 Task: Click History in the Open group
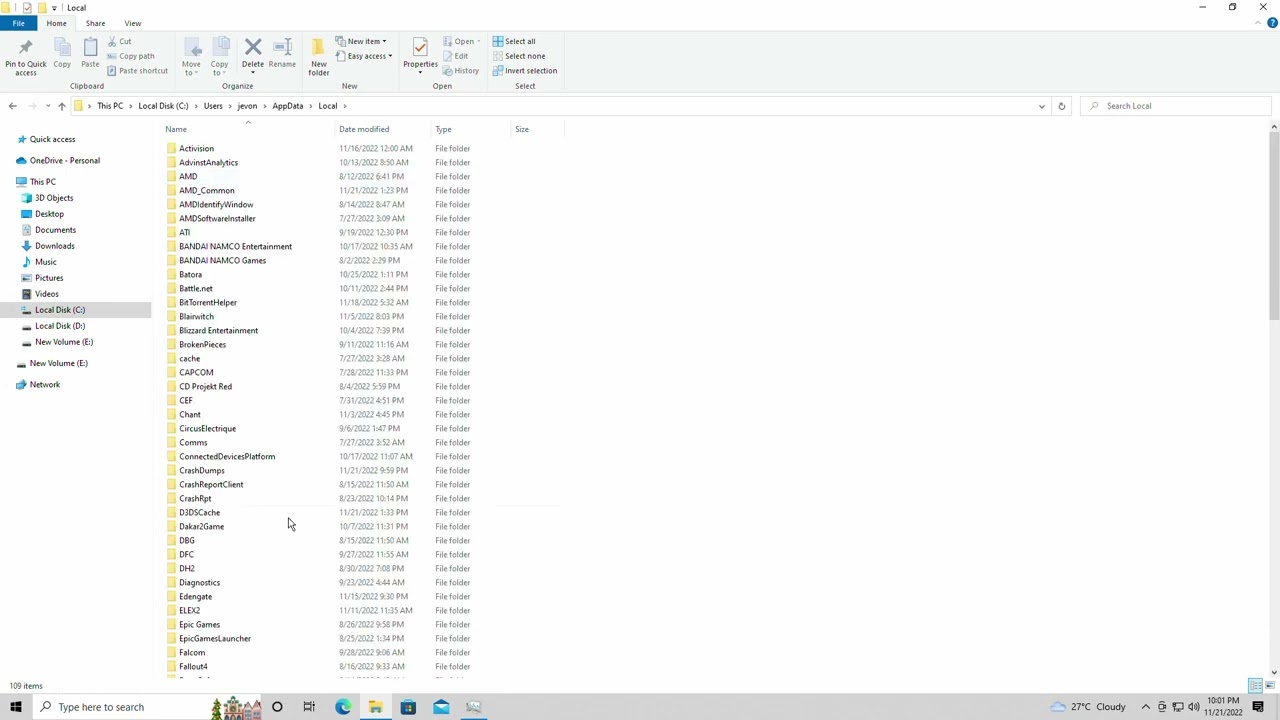(461, 71)
